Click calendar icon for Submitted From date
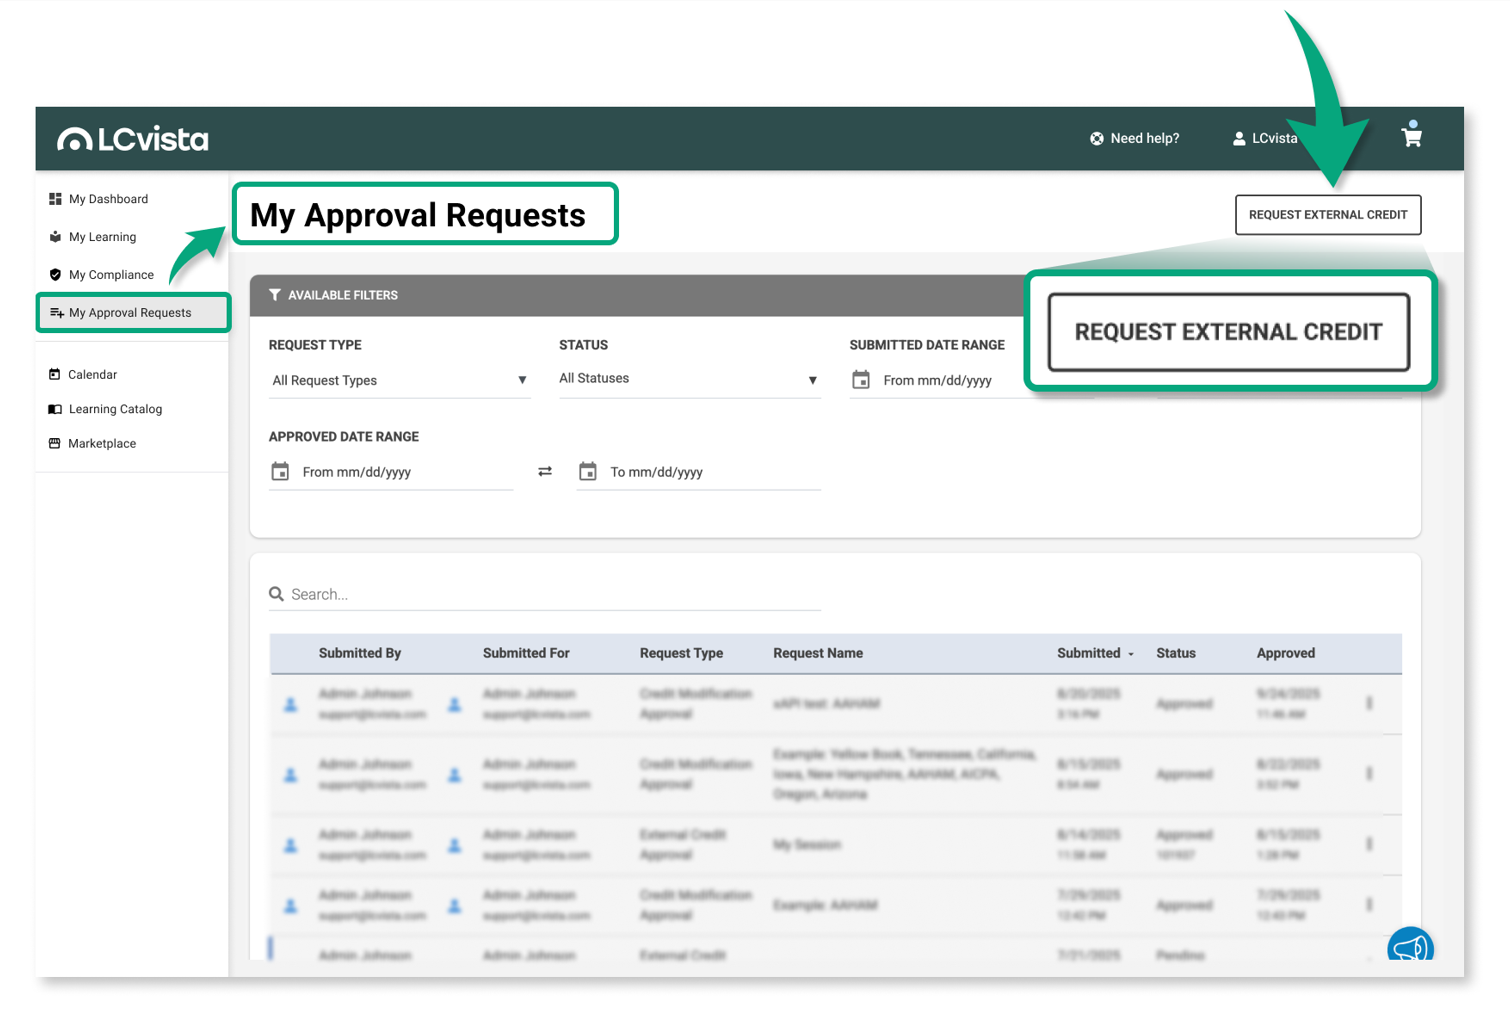 (861, 381)
